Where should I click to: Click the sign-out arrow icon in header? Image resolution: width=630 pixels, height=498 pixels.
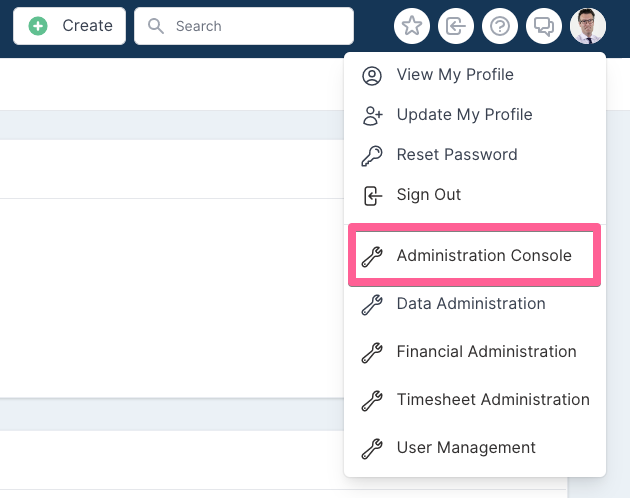click(x=456, y=27)
